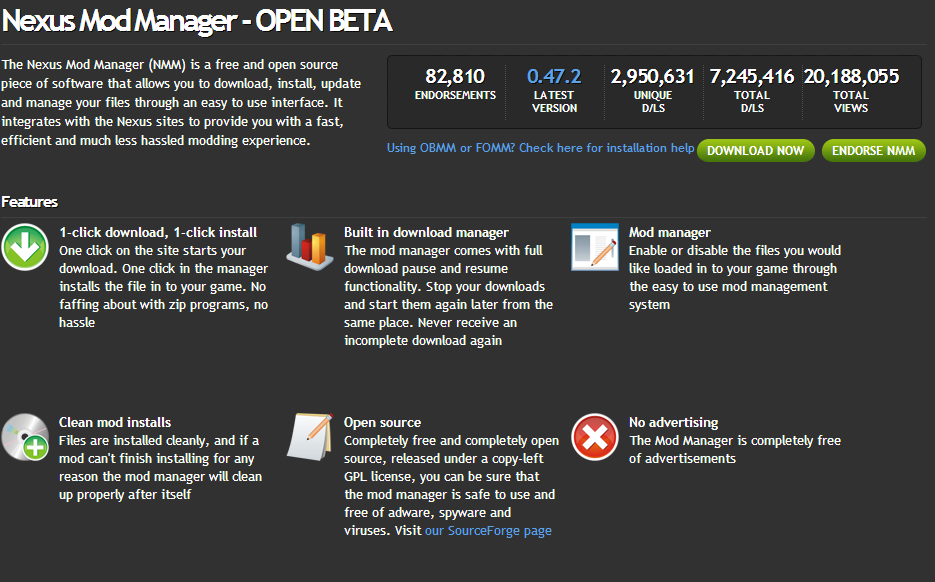Click the TOTAL D/LS label
Screen dimensions: 935x582
click(x=752, y=101)
